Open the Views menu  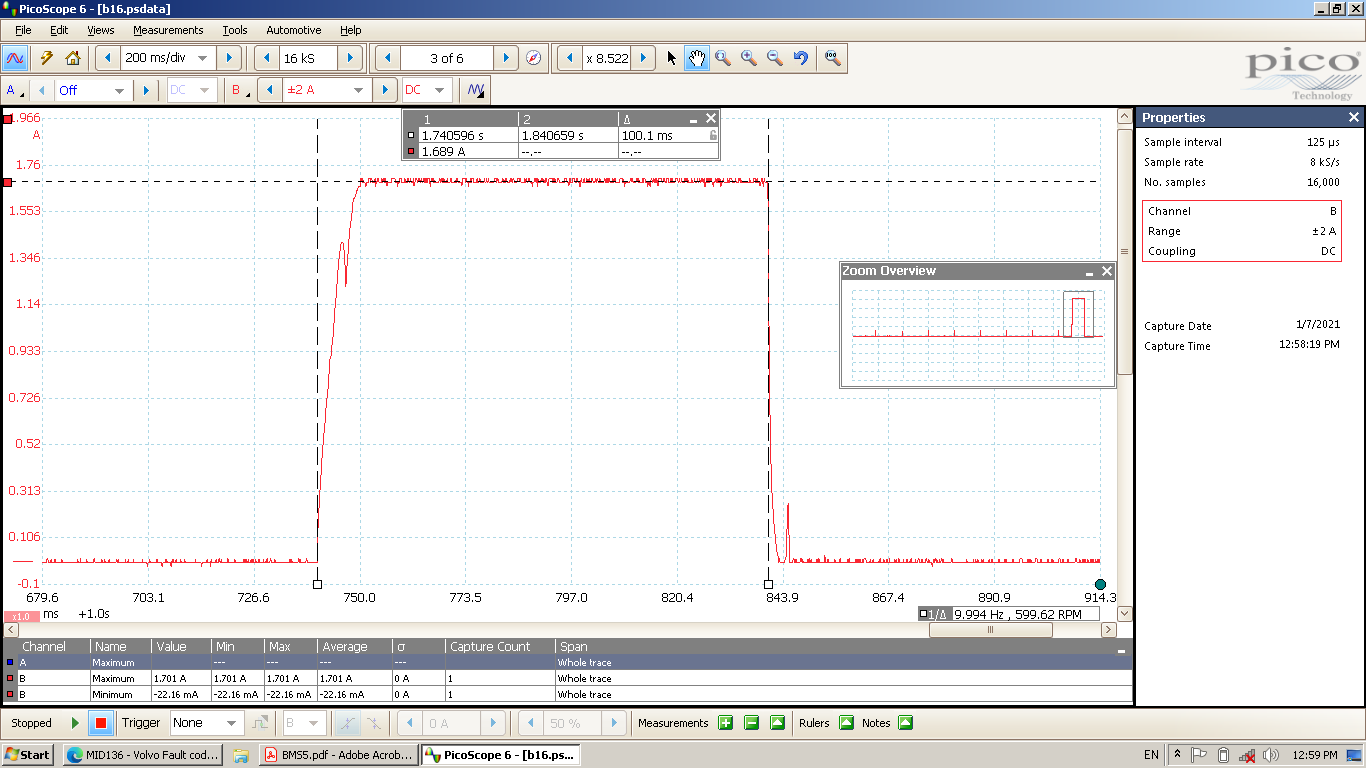click(x=100, y=30)
